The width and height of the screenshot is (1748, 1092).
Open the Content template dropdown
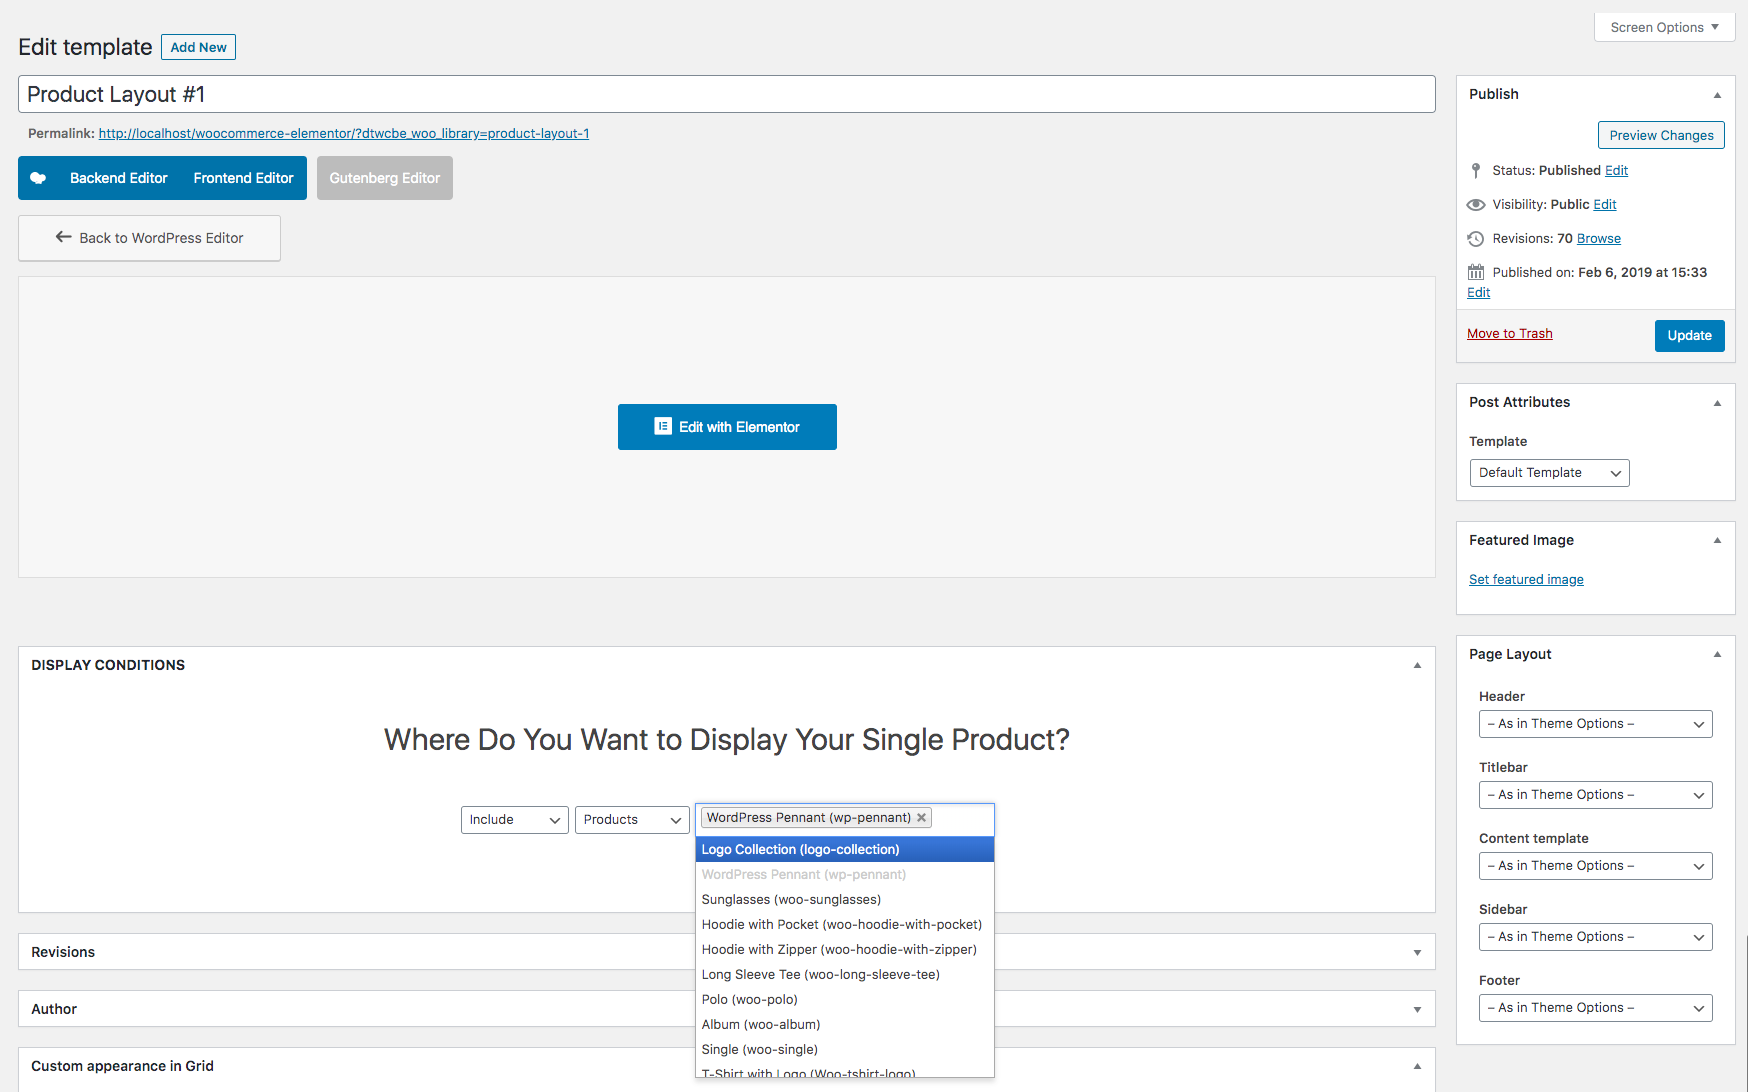(x=1595, y=866)
